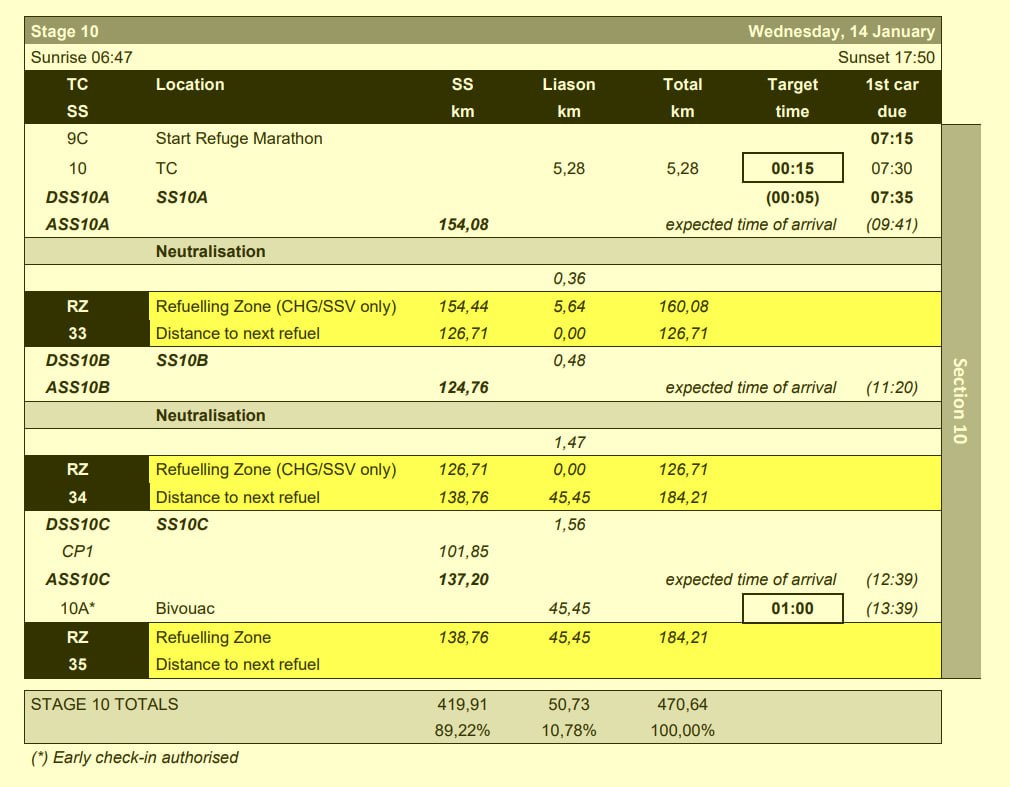Click the Bivouac location entry
Viewport: 1010px width, 787px height.
185,608
